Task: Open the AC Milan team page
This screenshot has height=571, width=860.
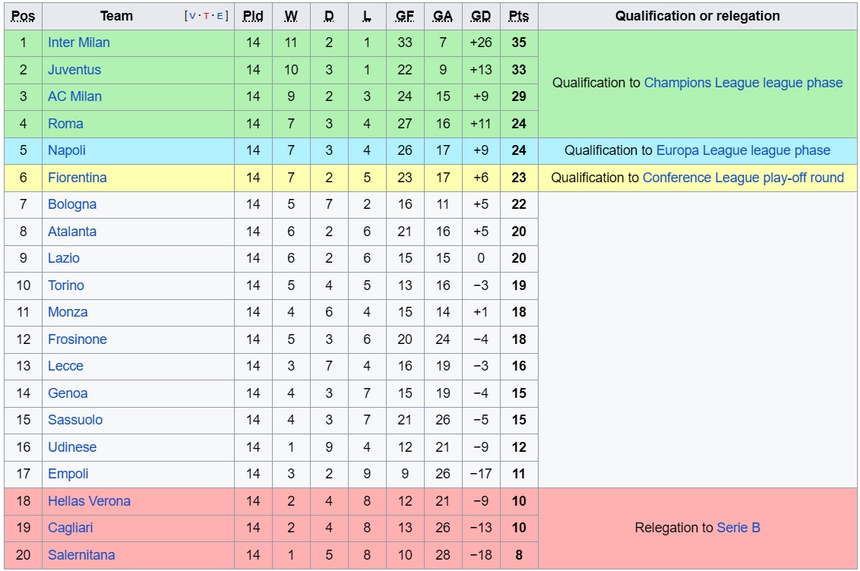Action: click(75, 97)
